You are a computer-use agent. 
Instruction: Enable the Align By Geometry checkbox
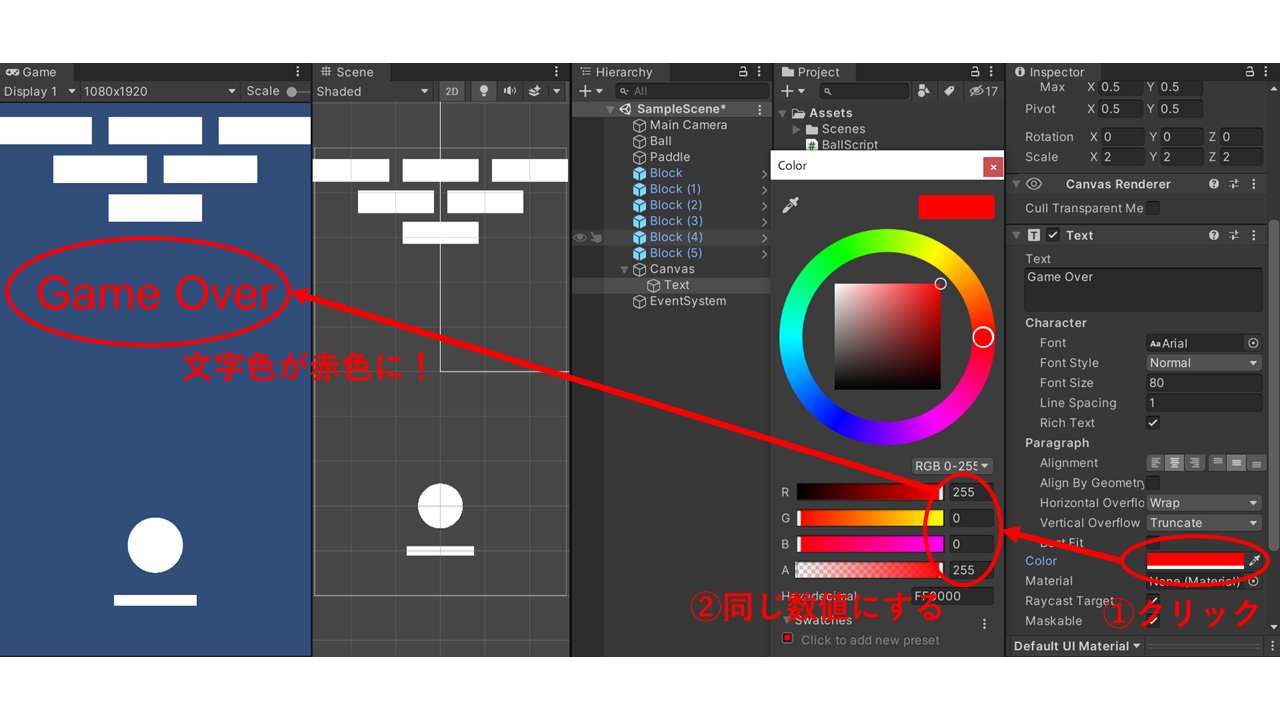pyautogui.click(x=1153, y=483)
